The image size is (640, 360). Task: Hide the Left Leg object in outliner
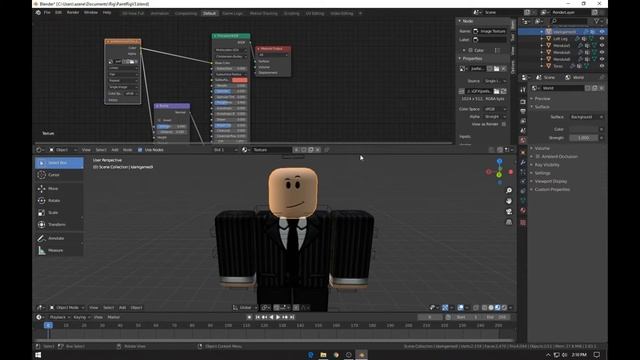click(x=602, y=39)
